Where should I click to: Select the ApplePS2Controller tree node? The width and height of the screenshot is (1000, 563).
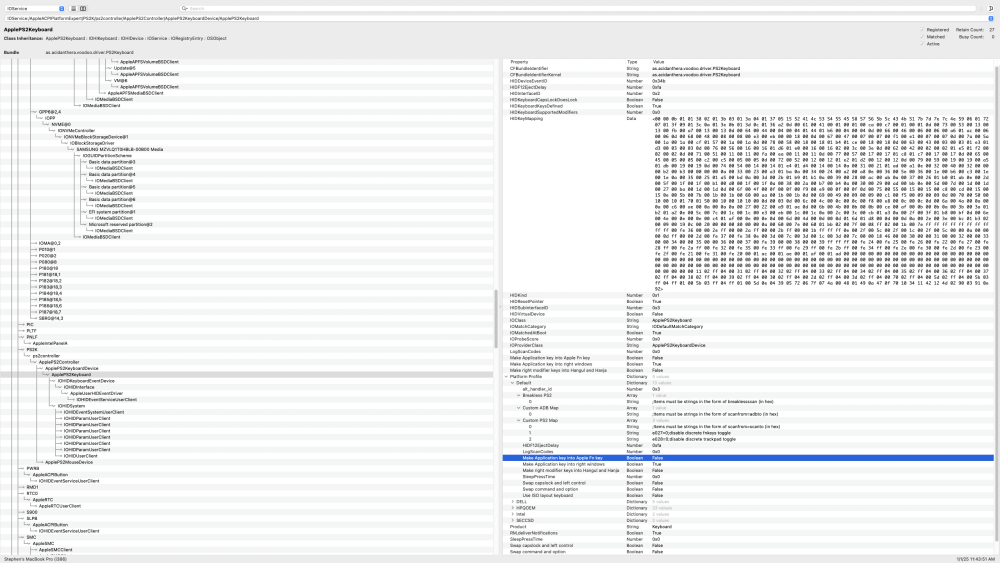pos(59,362)
